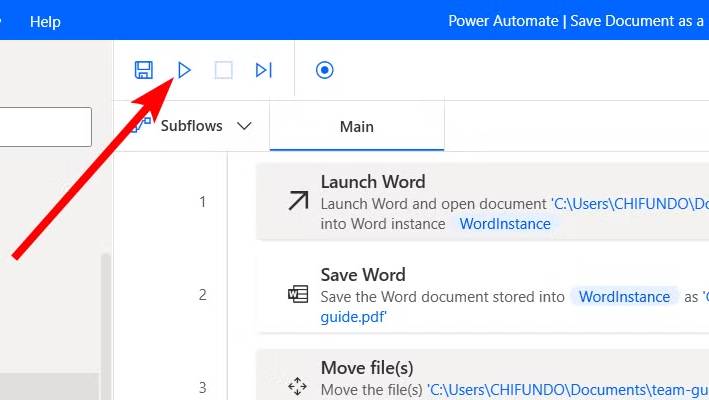Click the square Stop flow button
This screenshot has width=709, height=400.
coord(223,70)
